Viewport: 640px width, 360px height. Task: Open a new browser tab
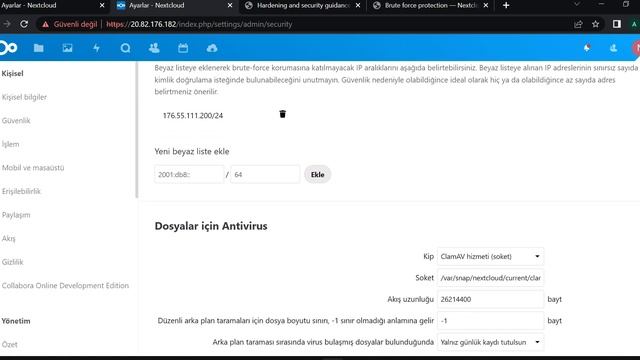506,5
